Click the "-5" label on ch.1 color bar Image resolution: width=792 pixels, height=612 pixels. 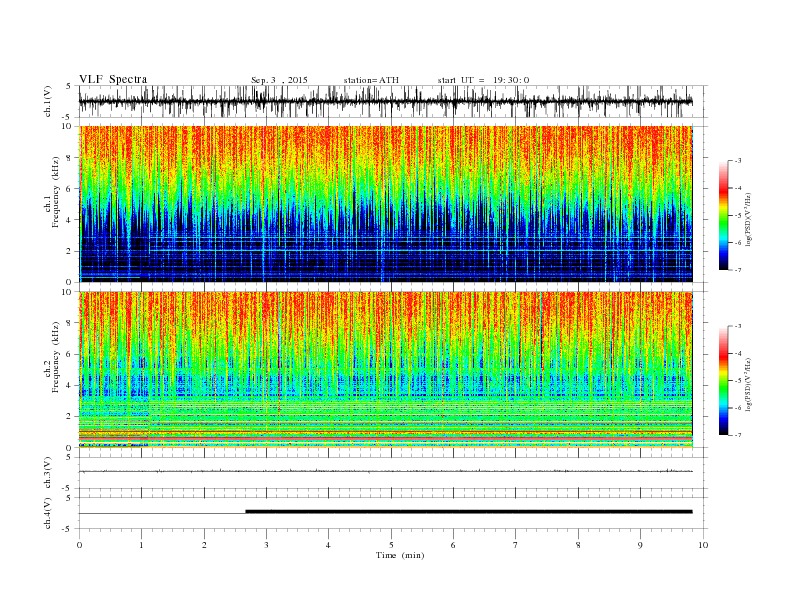737,216
